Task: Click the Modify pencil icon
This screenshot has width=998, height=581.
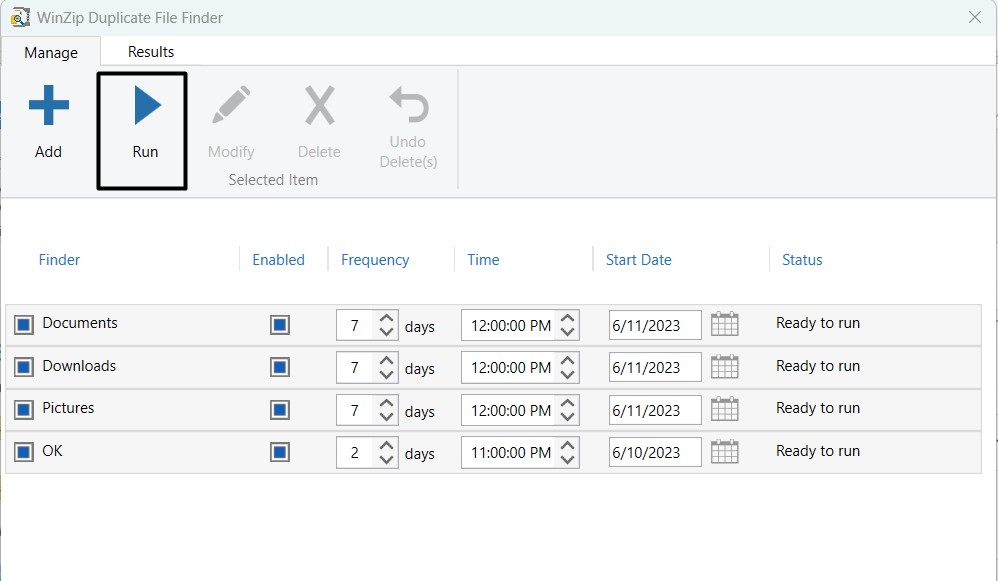Action: (x=231, y=106)
